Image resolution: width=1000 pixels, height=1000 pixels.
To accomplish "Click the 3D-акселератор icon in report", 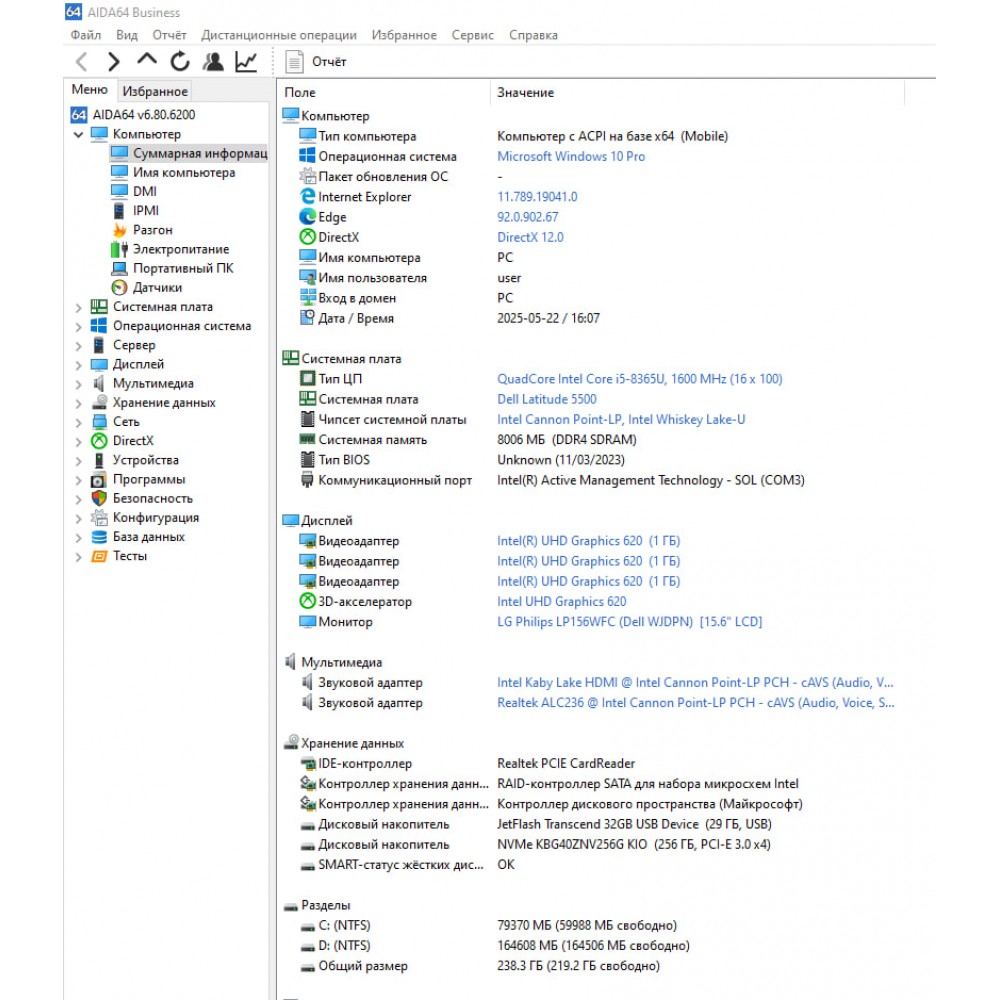I will pos(307,601).
